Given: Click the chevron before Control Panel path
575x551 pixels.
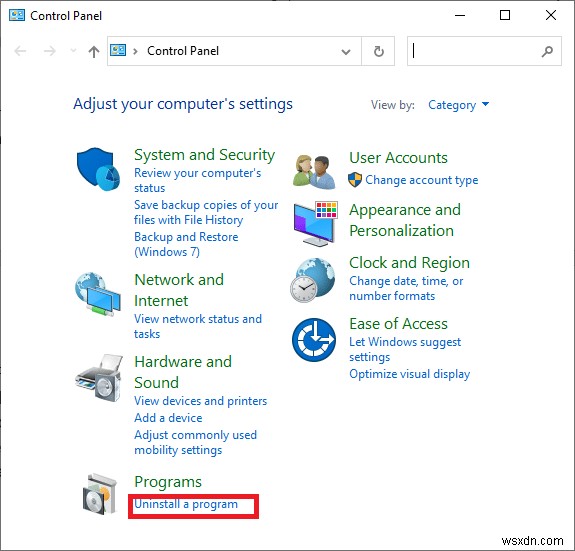Looking at the screenshot, I should coord(136,51).
